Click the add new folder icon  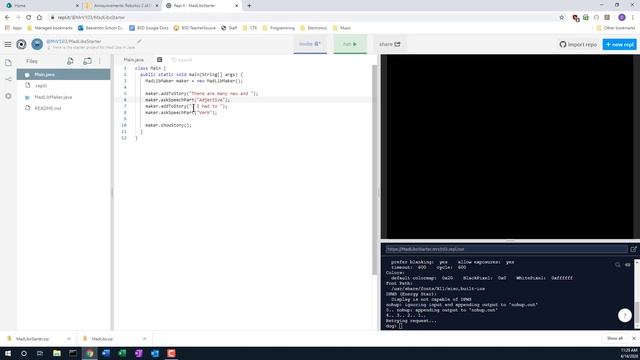[87, 61]
